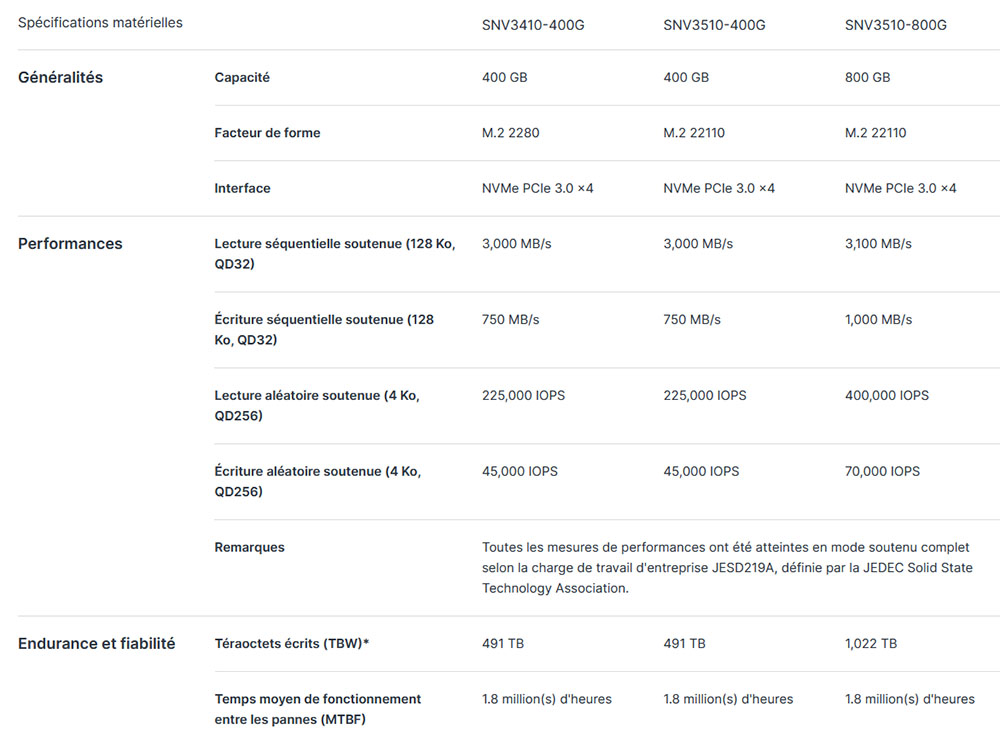The width and height of the screenshot is (1000, 735).
Task: Select the Remarques row label
Action: coord(249,547)
